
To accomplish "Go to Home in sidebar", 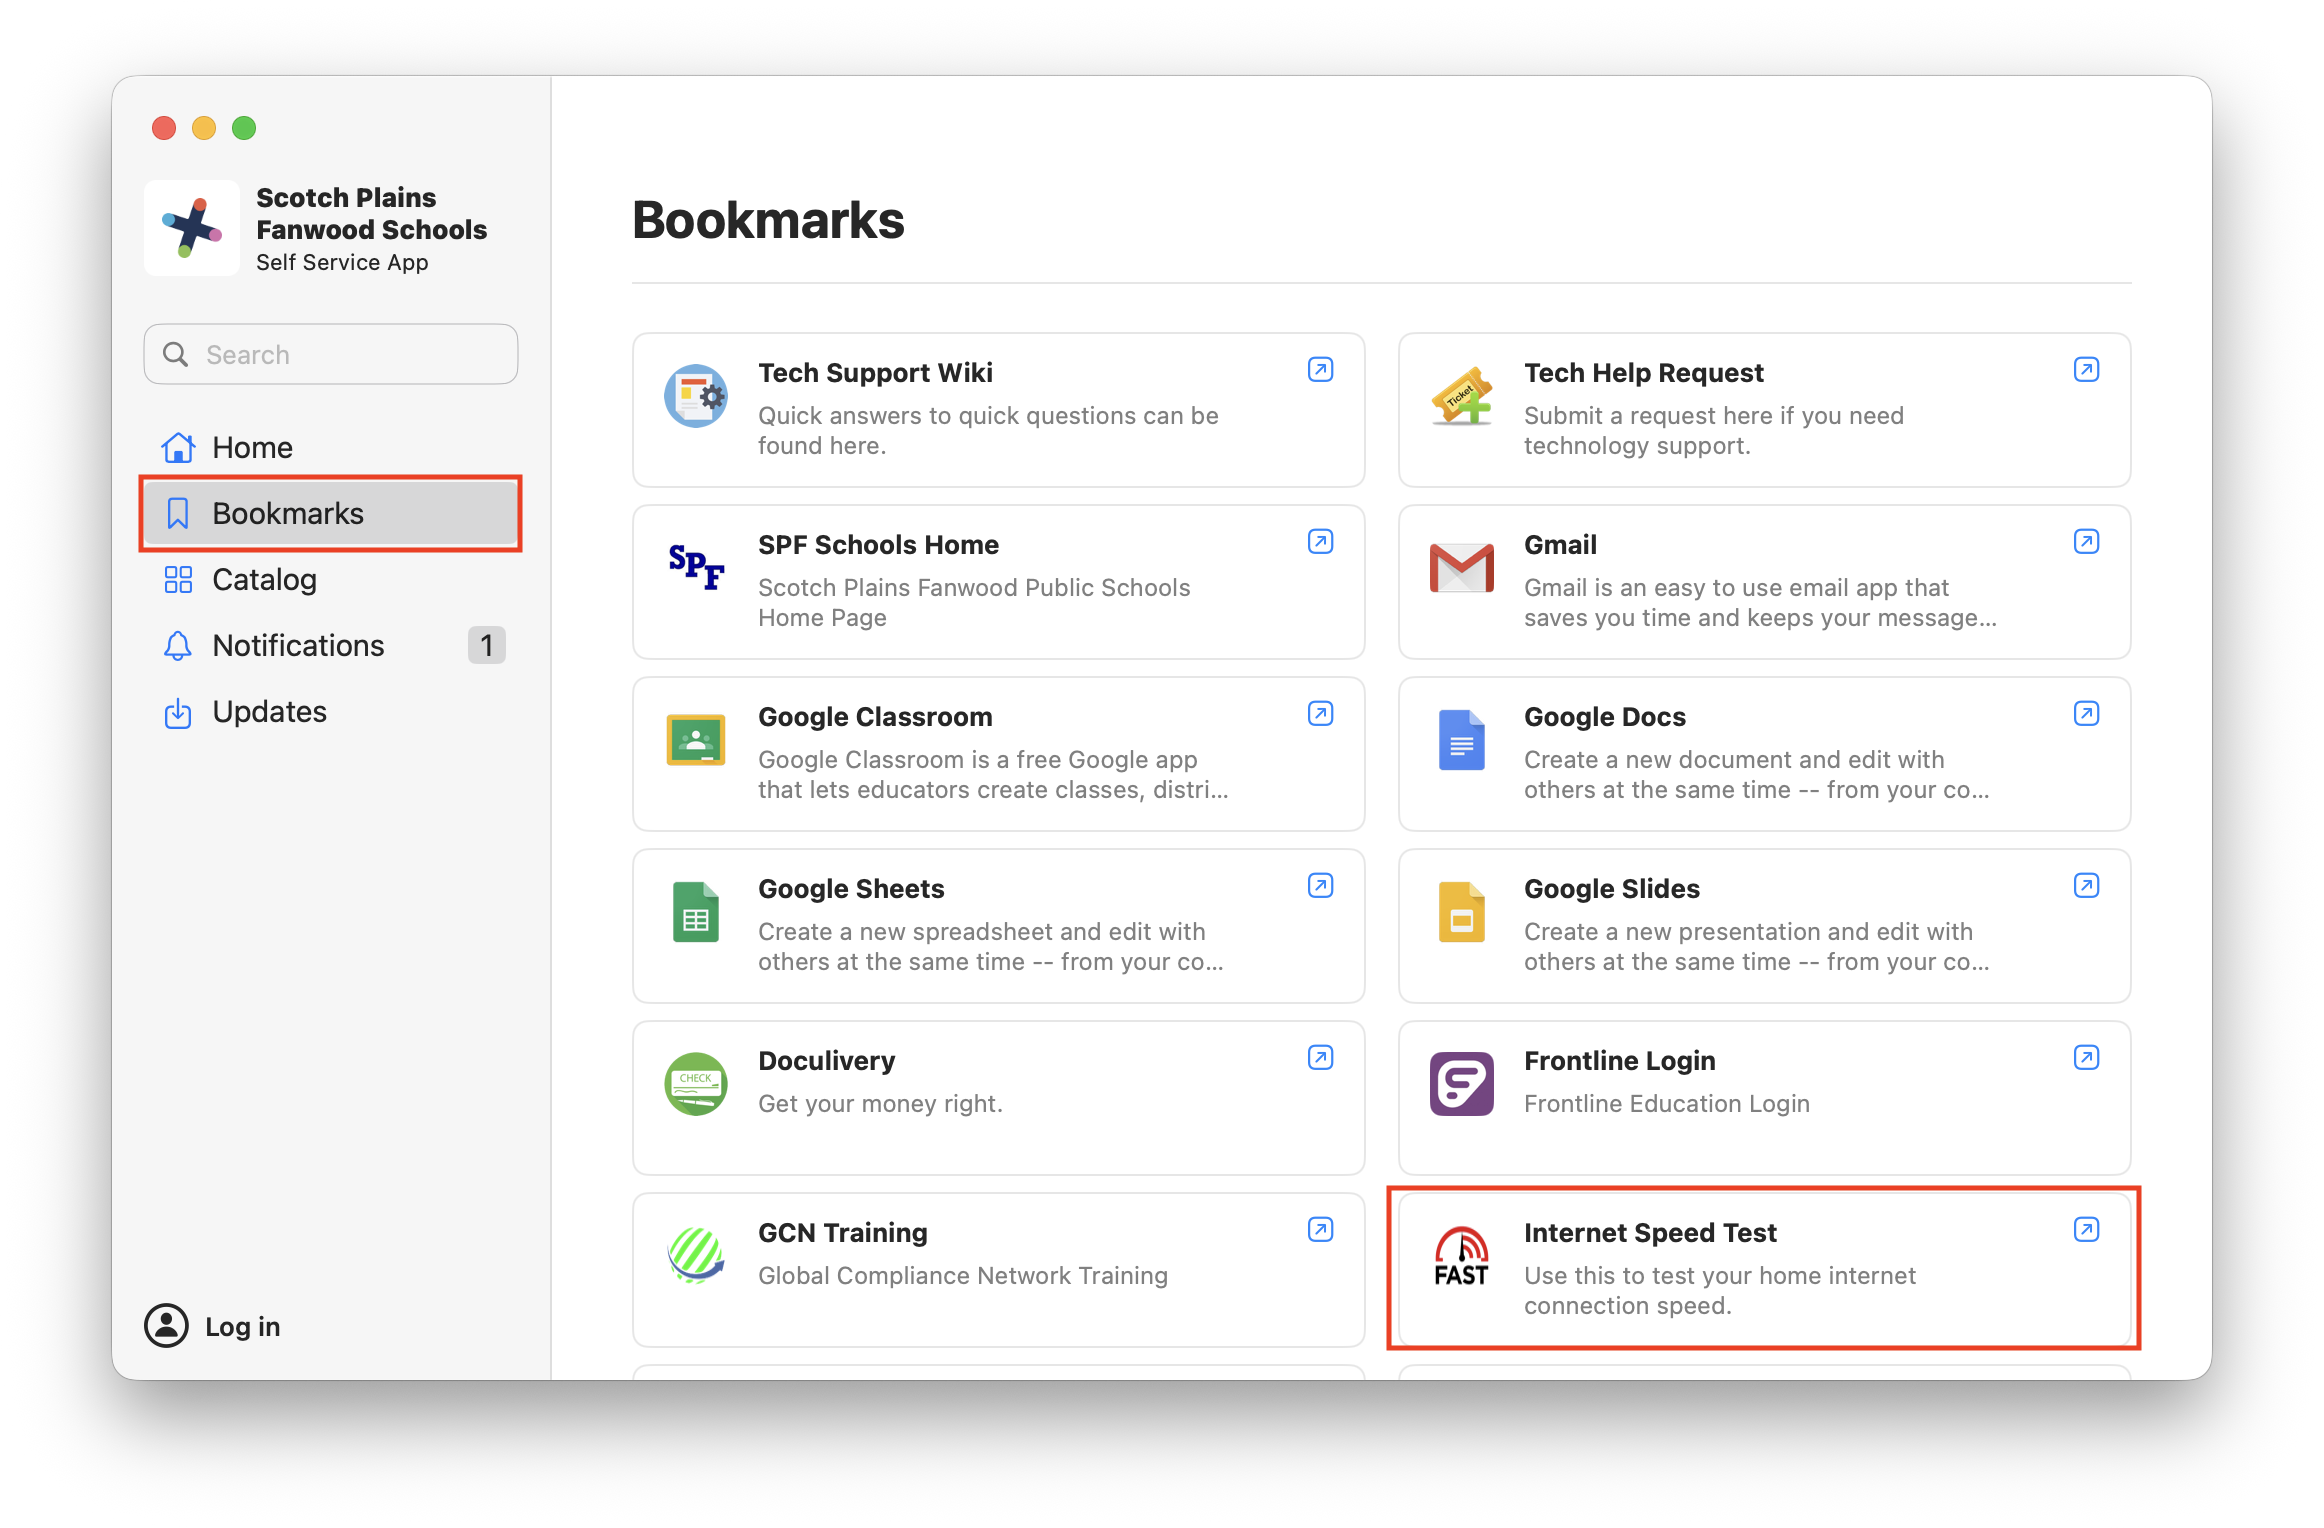I will coord(252,447).
